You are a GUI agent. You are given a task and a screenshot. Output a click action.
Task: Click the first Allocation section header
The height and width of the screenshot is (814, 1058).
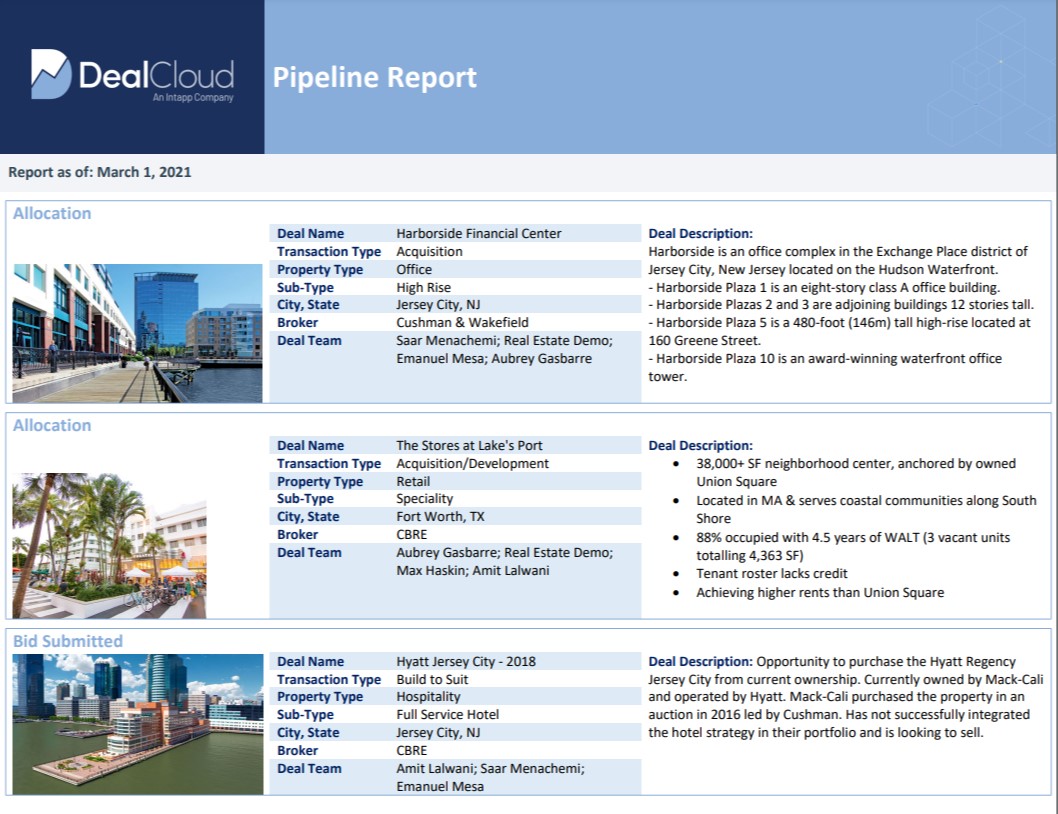[x=52, y=213]
